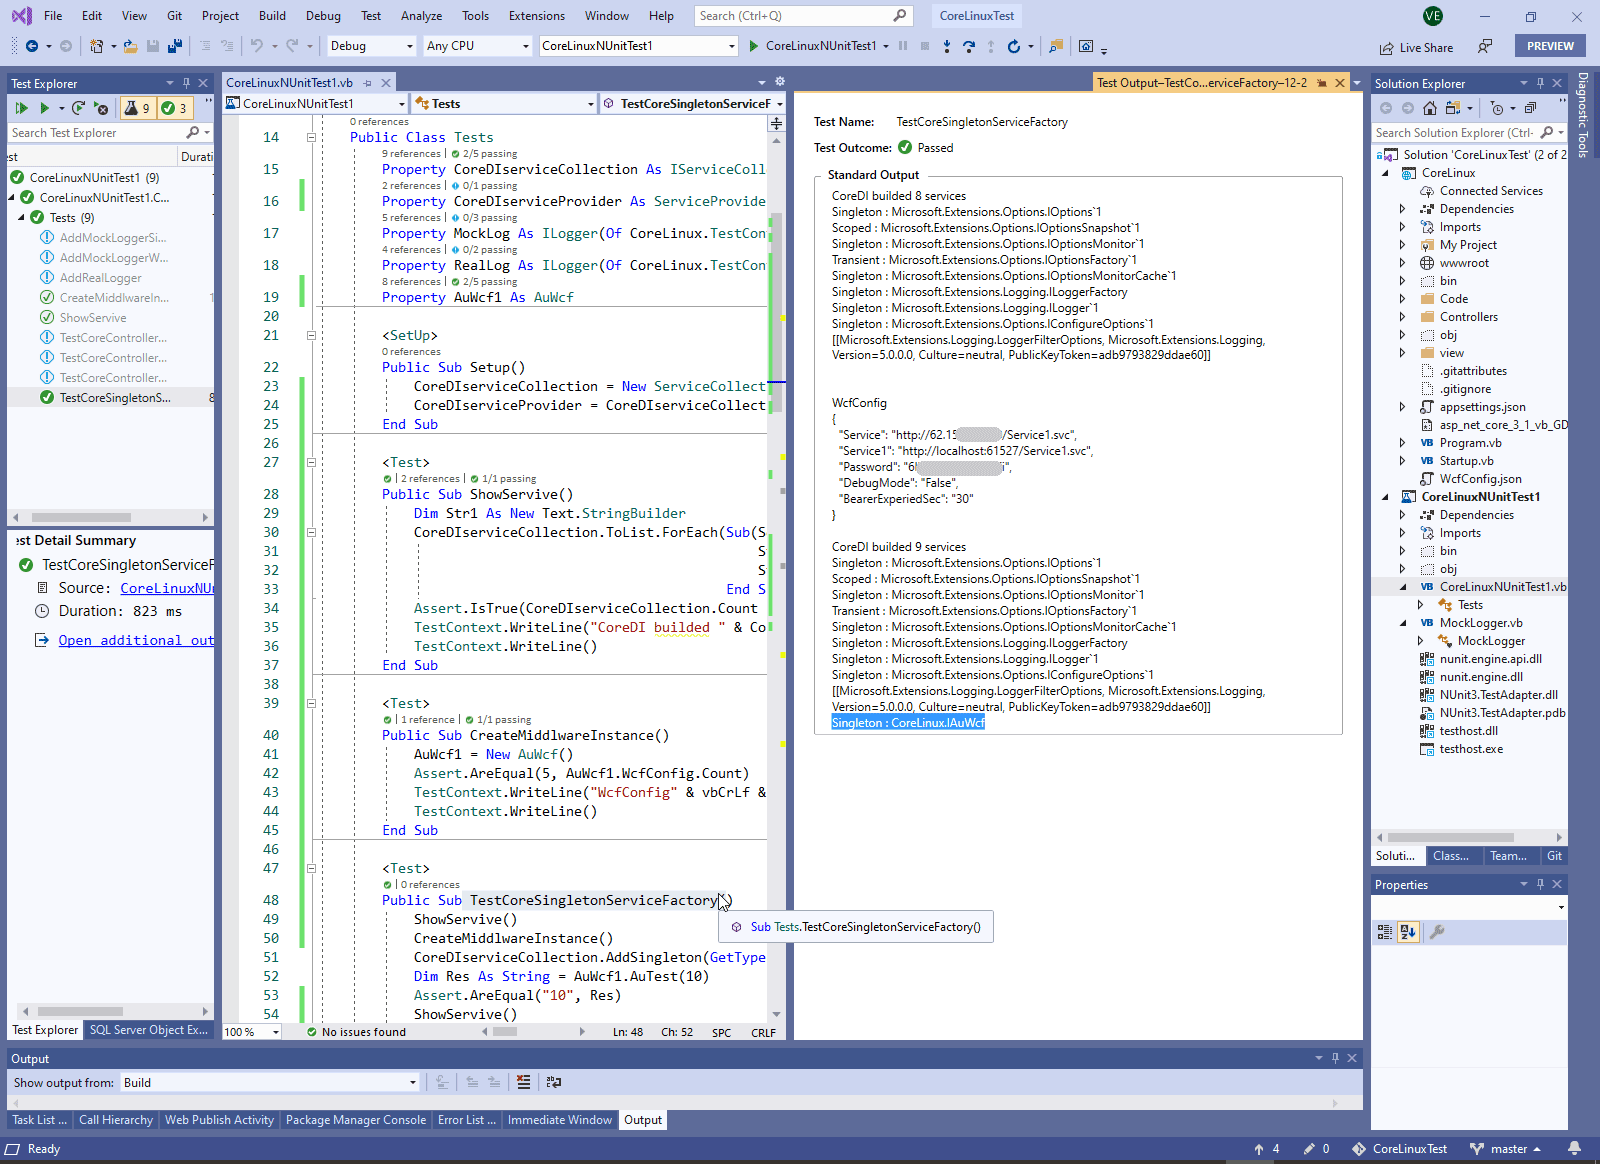The height and width of the screenshot is (1164, 1600).
Task: Open editor settings gear above the code pane
Action: point(780,82)
